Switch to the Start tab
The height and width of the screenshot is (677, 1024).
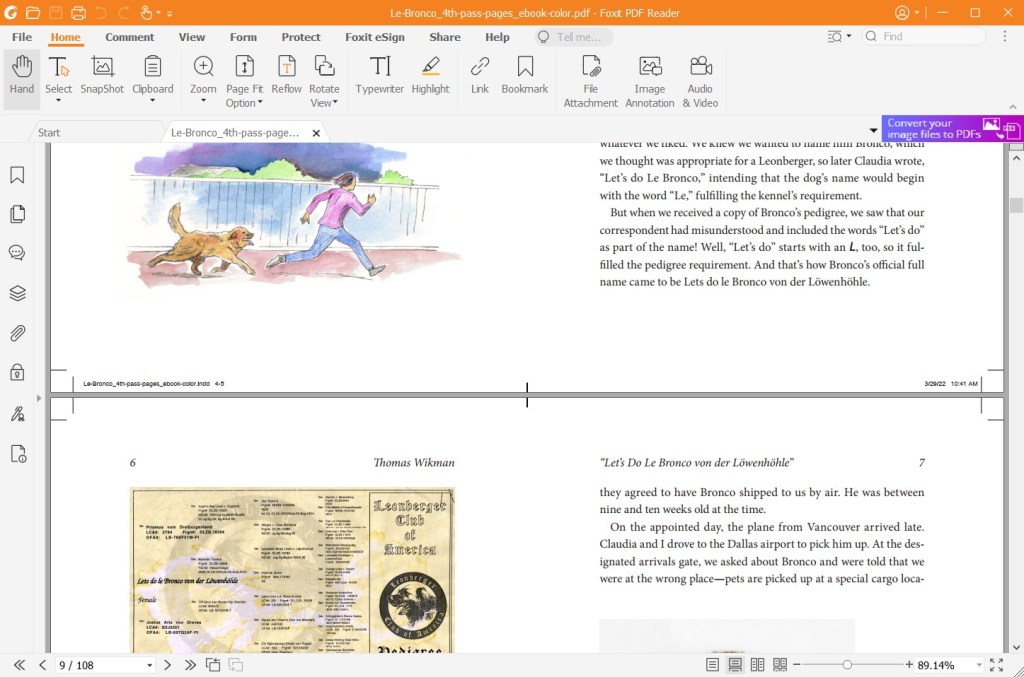tap(48, 131)
